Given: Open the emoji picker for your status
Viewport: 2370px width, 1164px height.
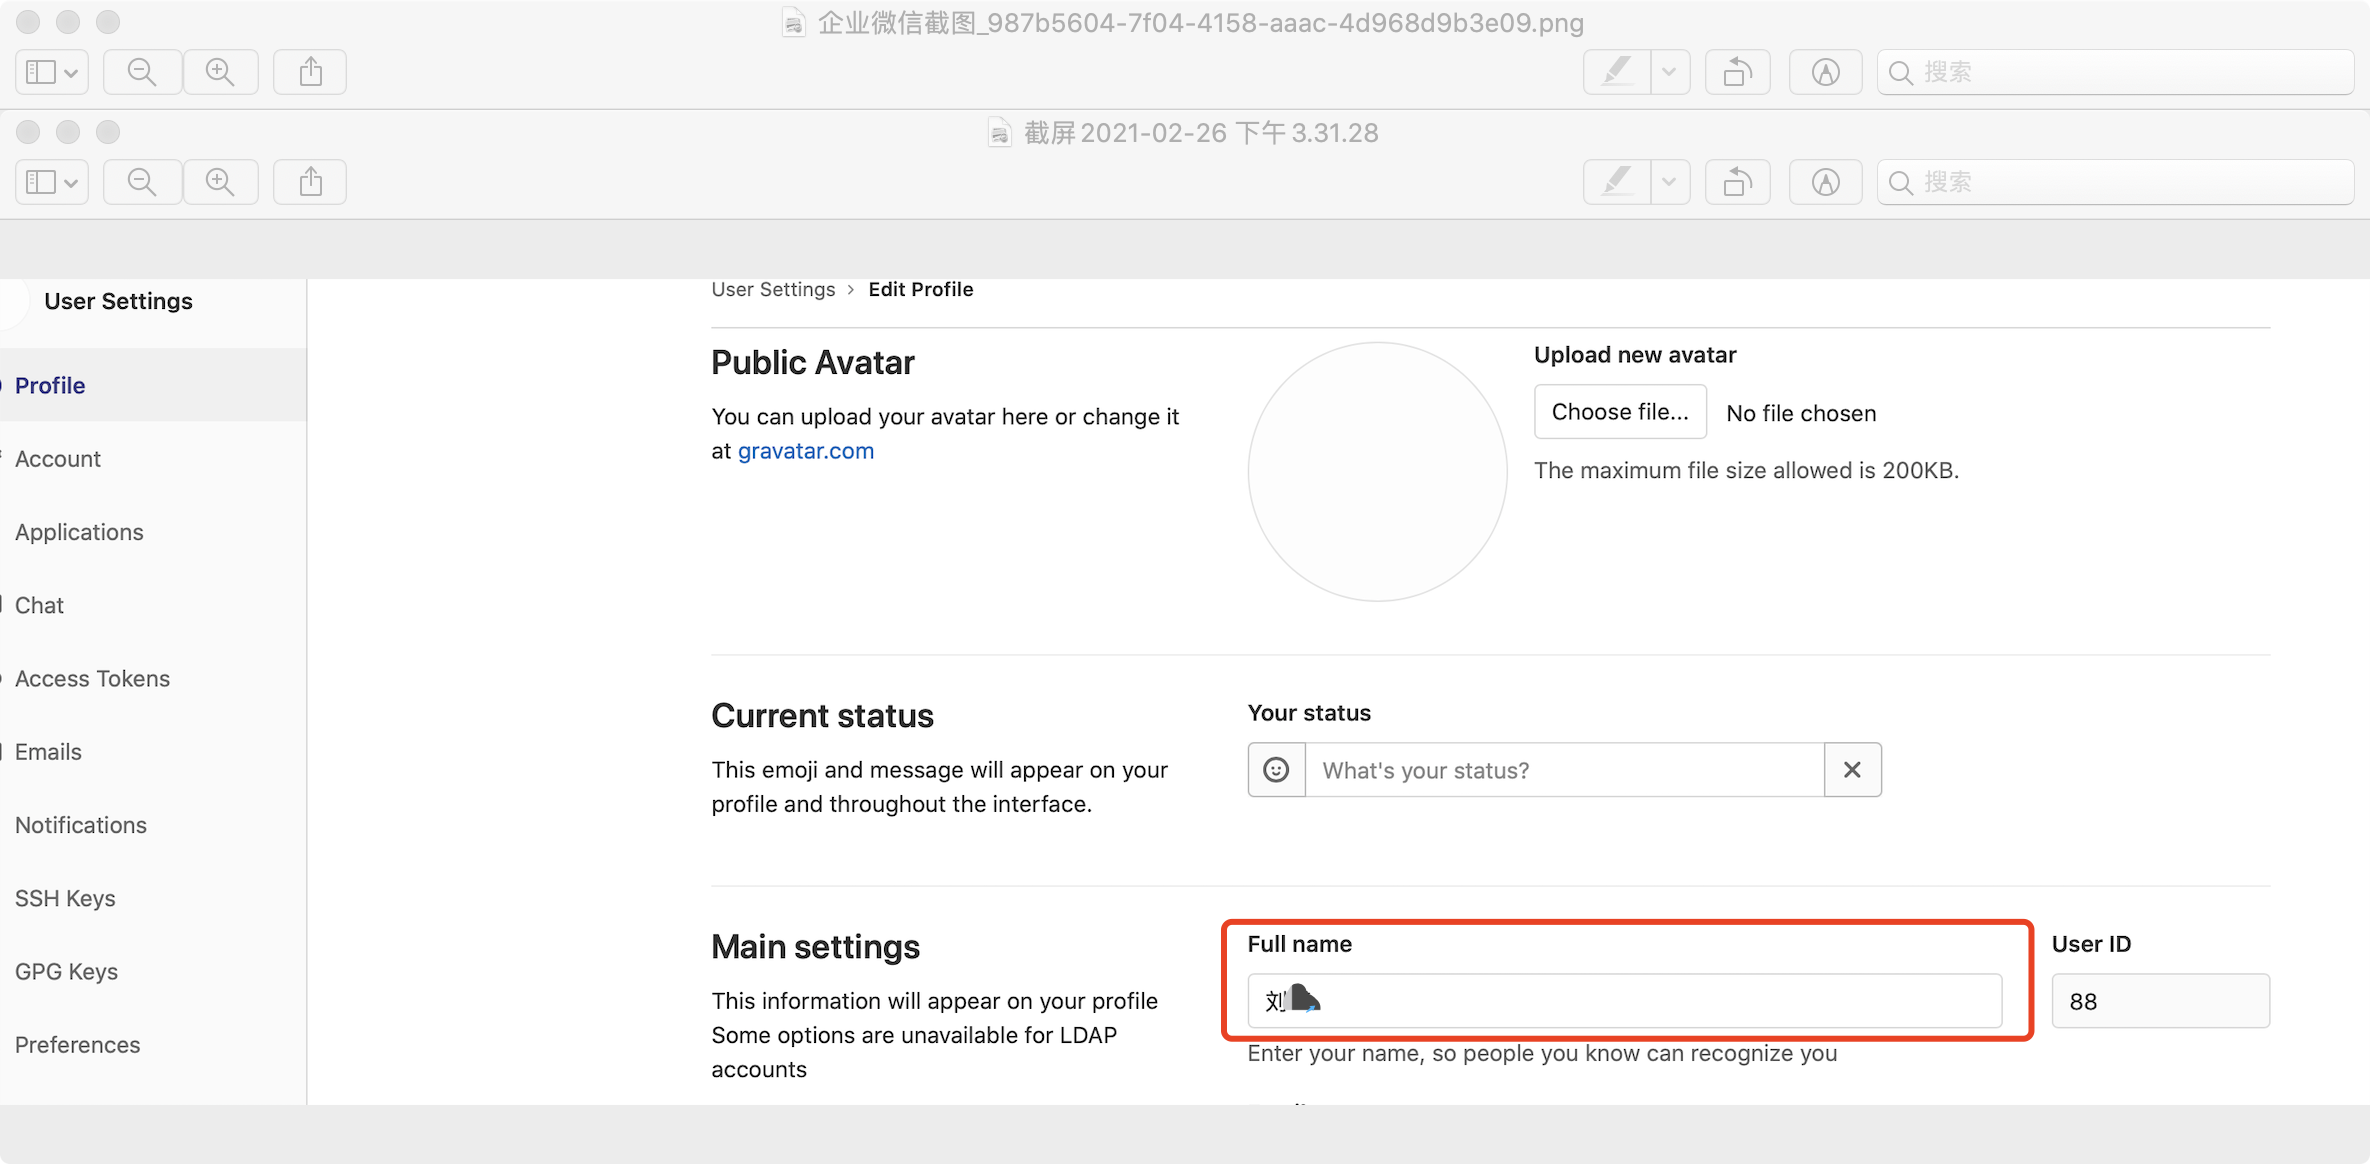Looking at the screenshot, I should [x=1276, y=769].
